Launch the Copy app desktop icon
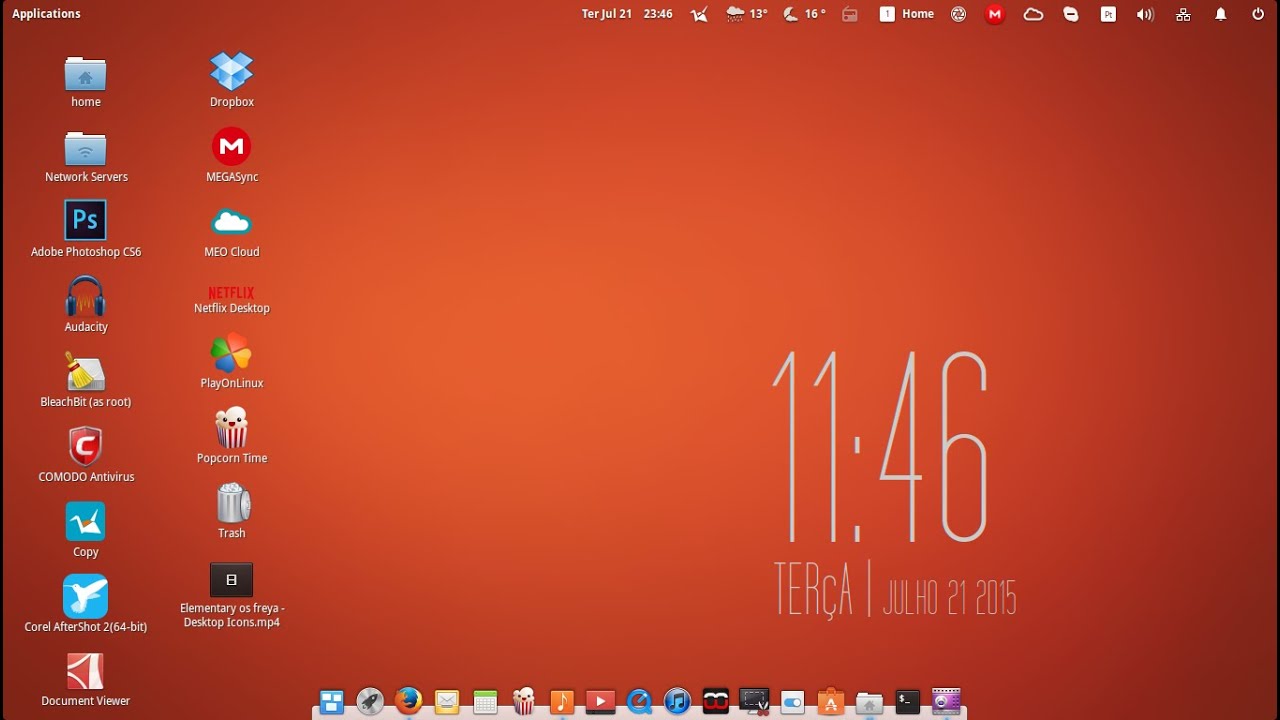 [x=85, y=521]
